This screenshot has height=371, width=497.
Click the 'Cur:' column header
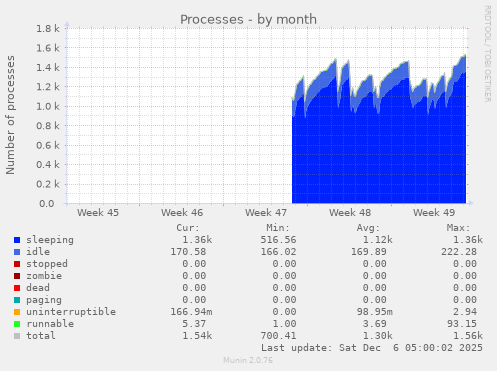pyautogui.click(x=188, y=228)
